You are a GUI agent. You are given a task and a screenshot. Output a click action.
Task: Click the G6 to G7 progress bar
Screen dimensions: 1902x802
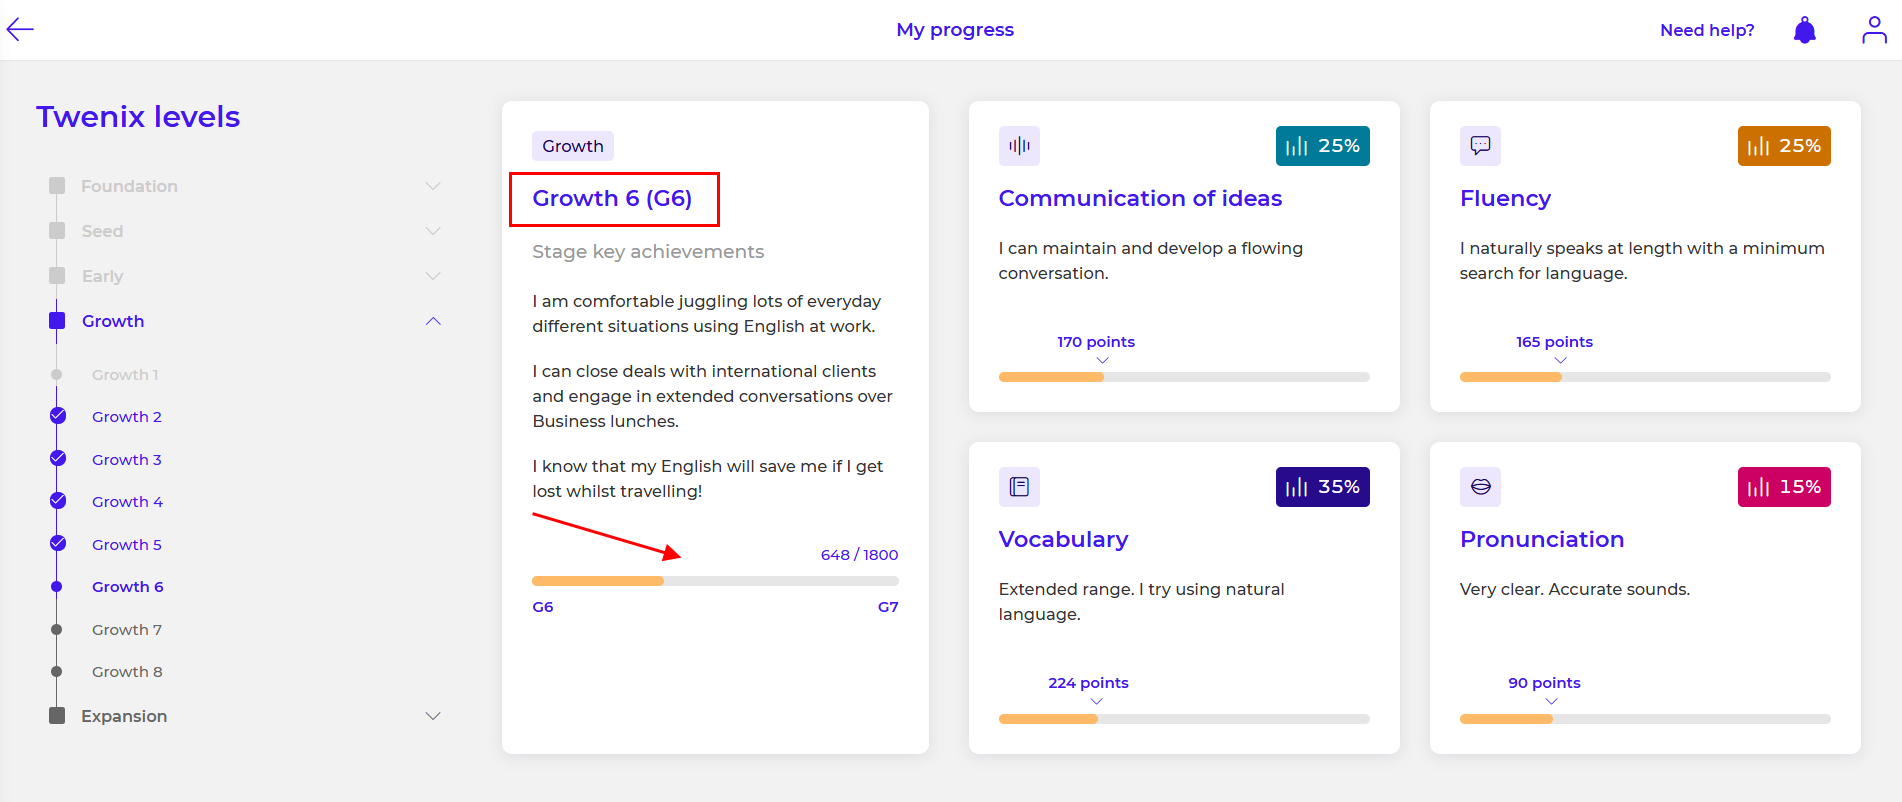(715, 581)
